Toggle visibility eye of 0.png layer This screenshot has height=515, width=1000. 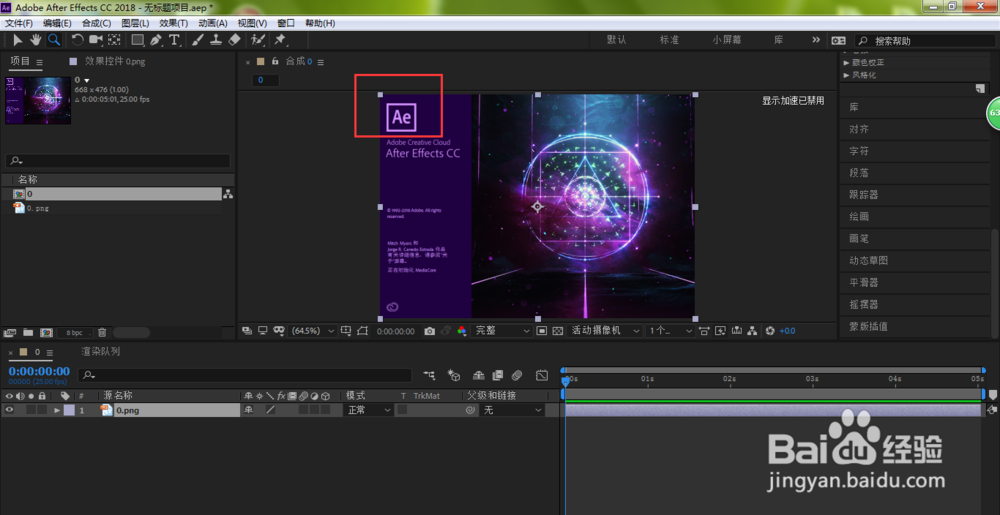(10, 410)
